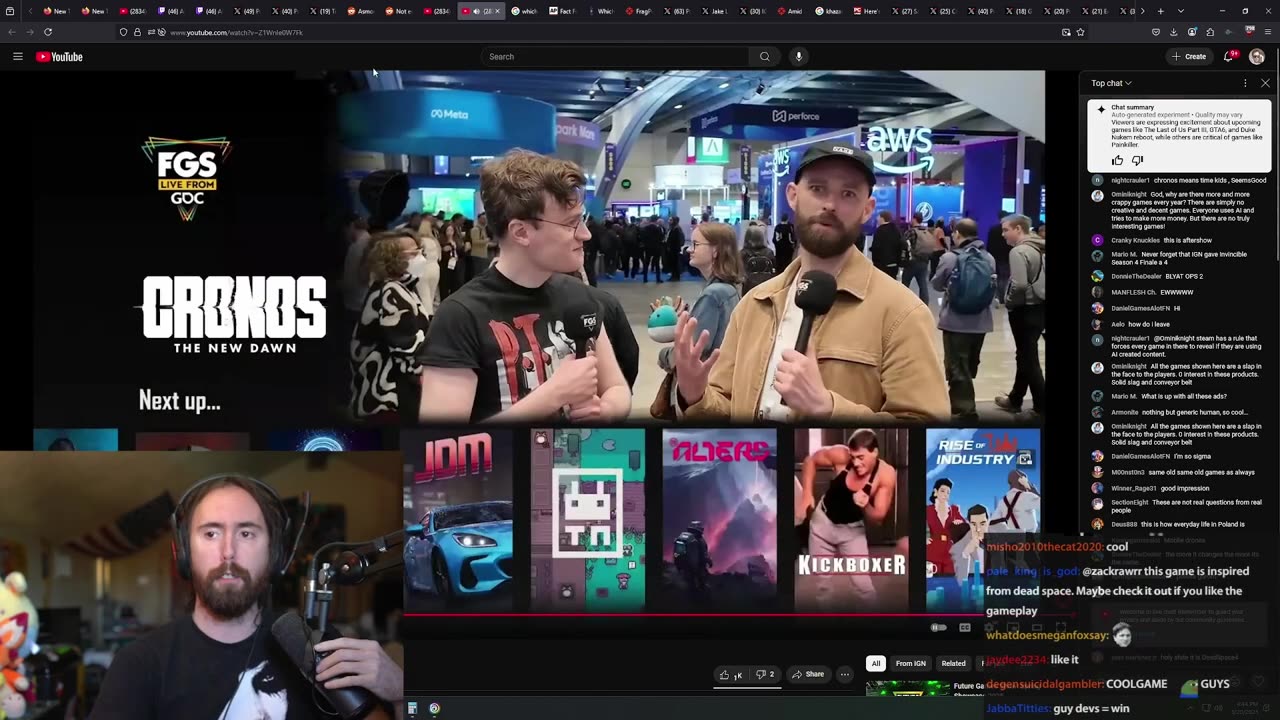Viewport: 1280px width, 720px height.
Task: Select the From IGN filter chip
Action: point(910,663)
